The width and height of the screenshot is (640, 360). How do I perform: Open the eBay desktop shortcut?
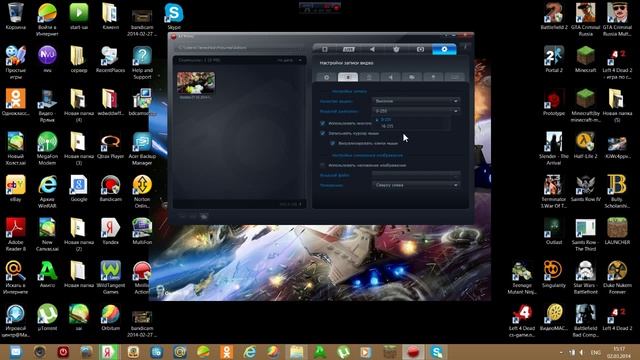(16, 188)
